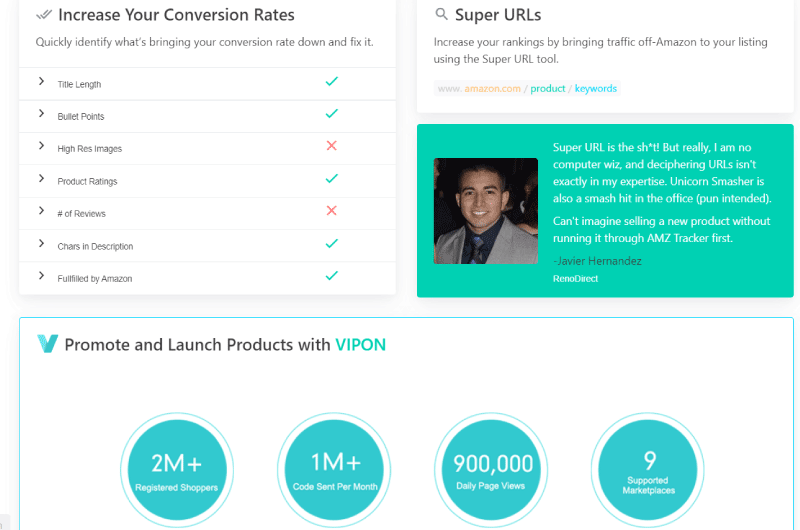Click the '# of Reviews' label

point(82,214)
